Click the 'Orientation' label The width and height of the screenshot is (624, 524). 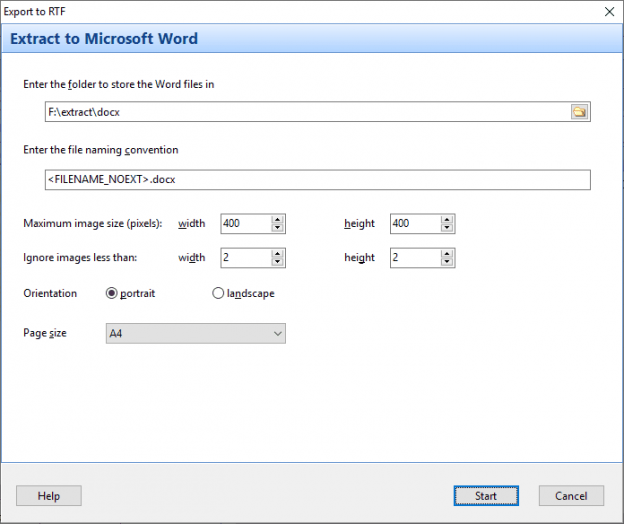click(x=50, y=293)
